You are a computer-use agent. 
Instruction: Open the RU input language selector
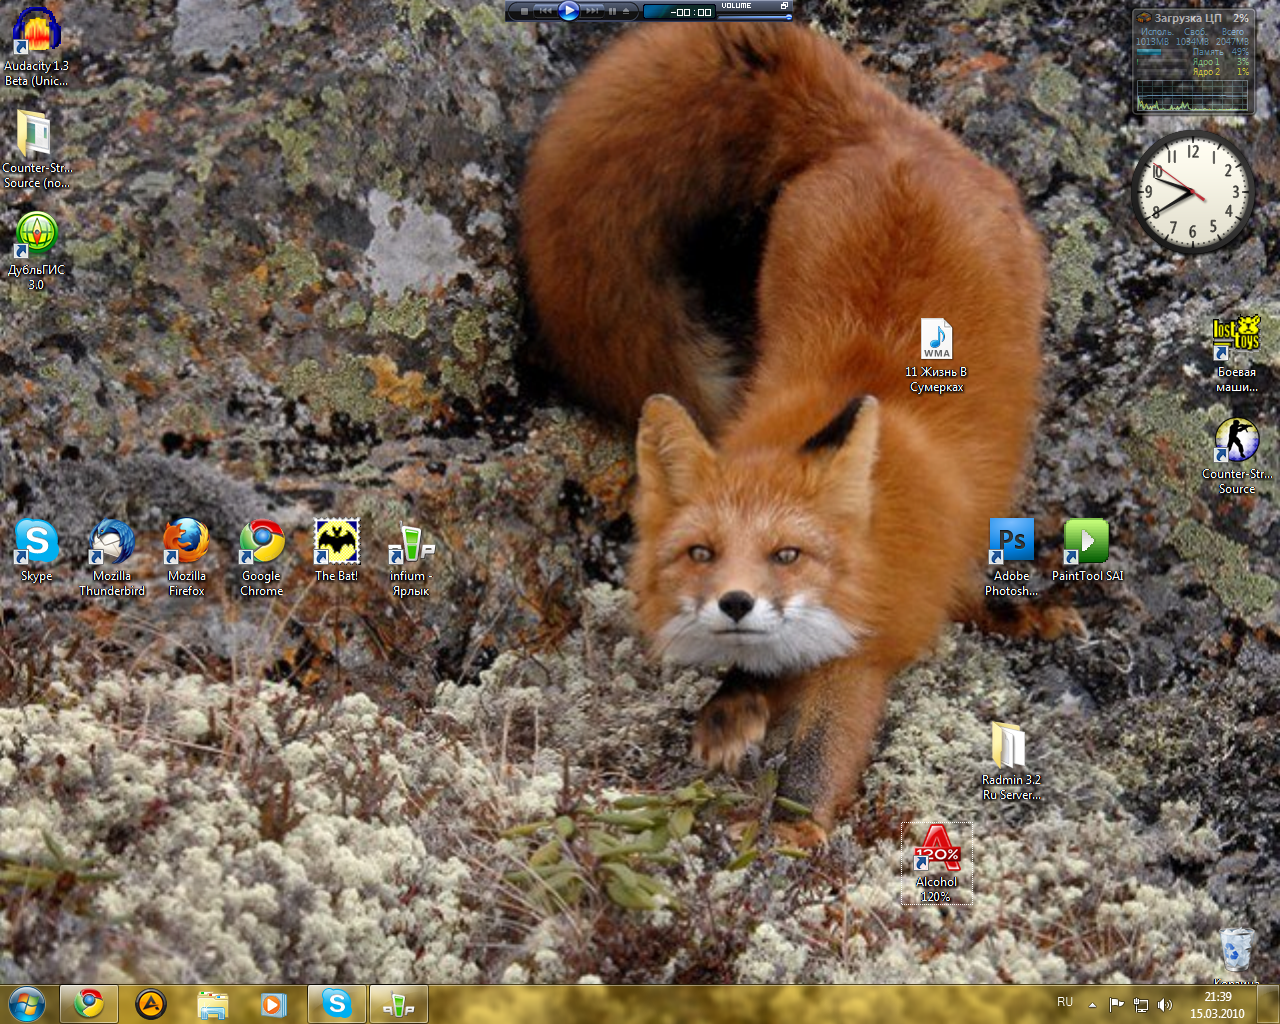click(x=1065, y=1003)
